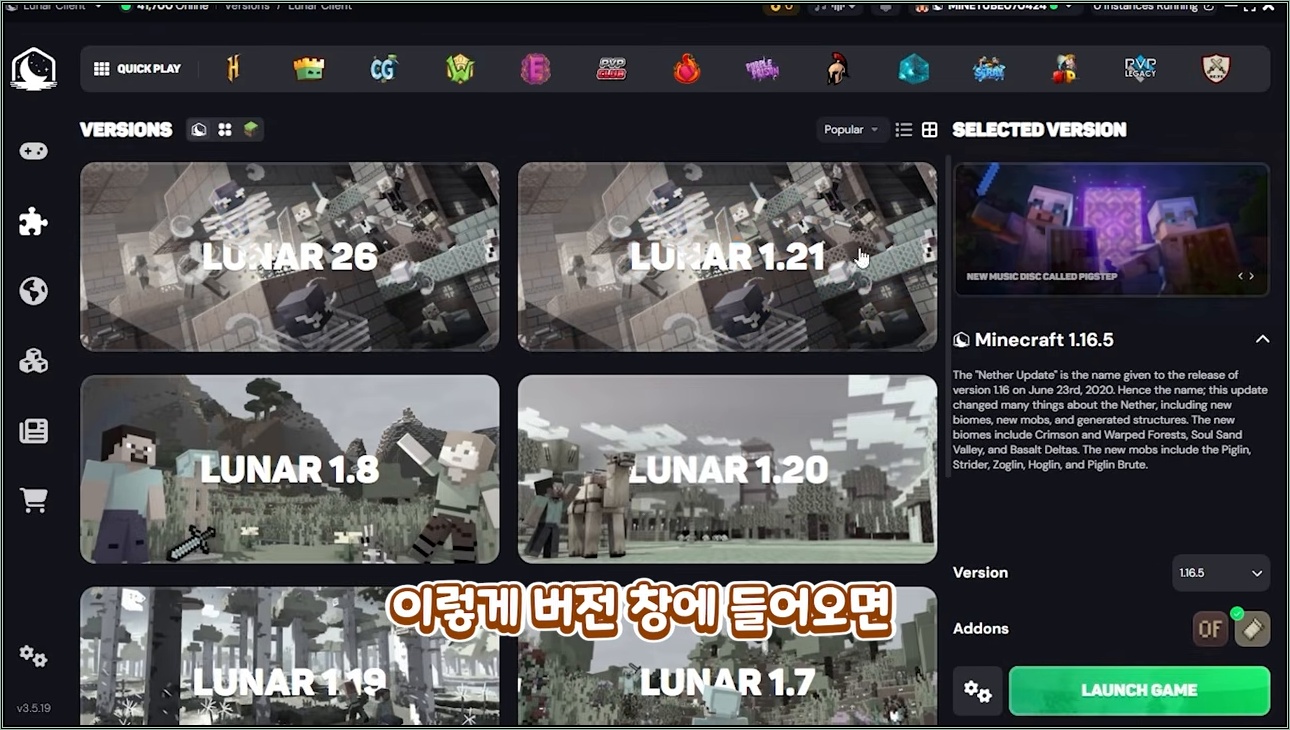The height and width of the screenshot is (730, 1290).
Task: Open the newspaper news section
Action: [34, 431]
